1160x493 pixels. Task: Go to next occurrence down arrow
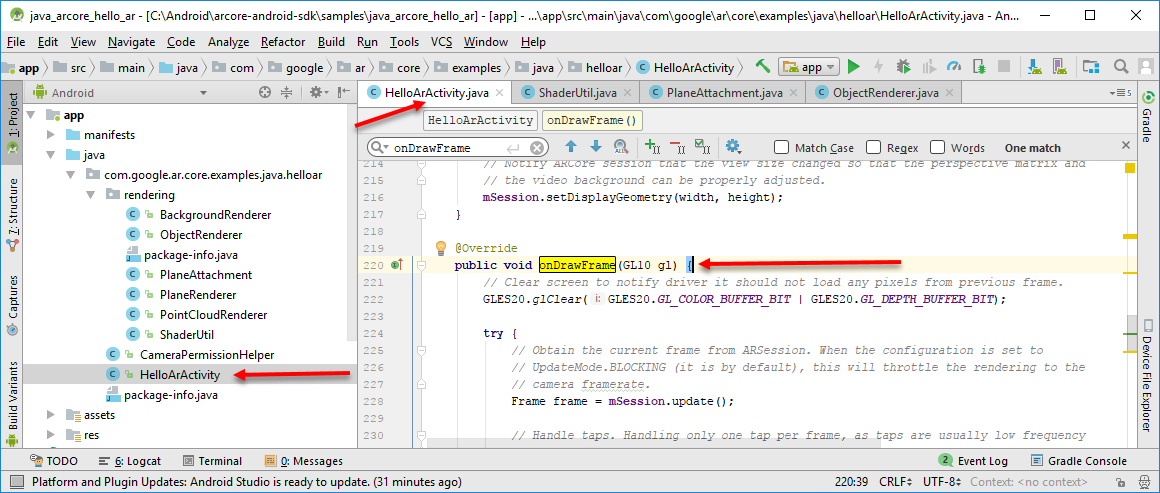[x=596, y=147]
